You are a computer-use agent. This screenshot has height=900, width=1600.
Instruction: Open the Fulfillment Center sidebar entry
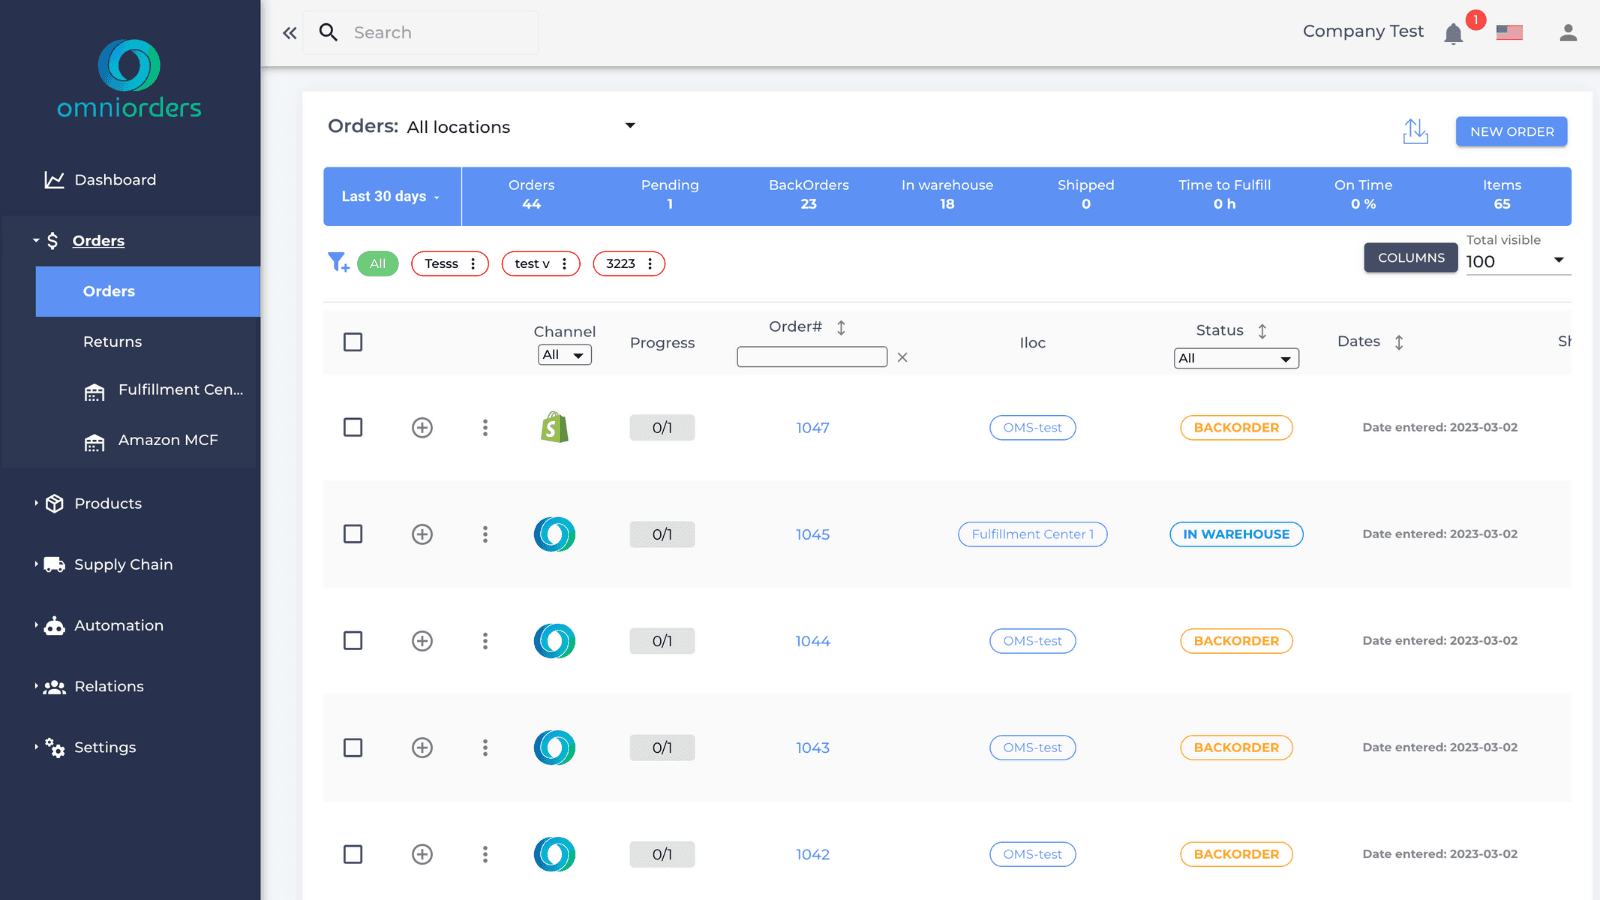(x=166, y=390)
